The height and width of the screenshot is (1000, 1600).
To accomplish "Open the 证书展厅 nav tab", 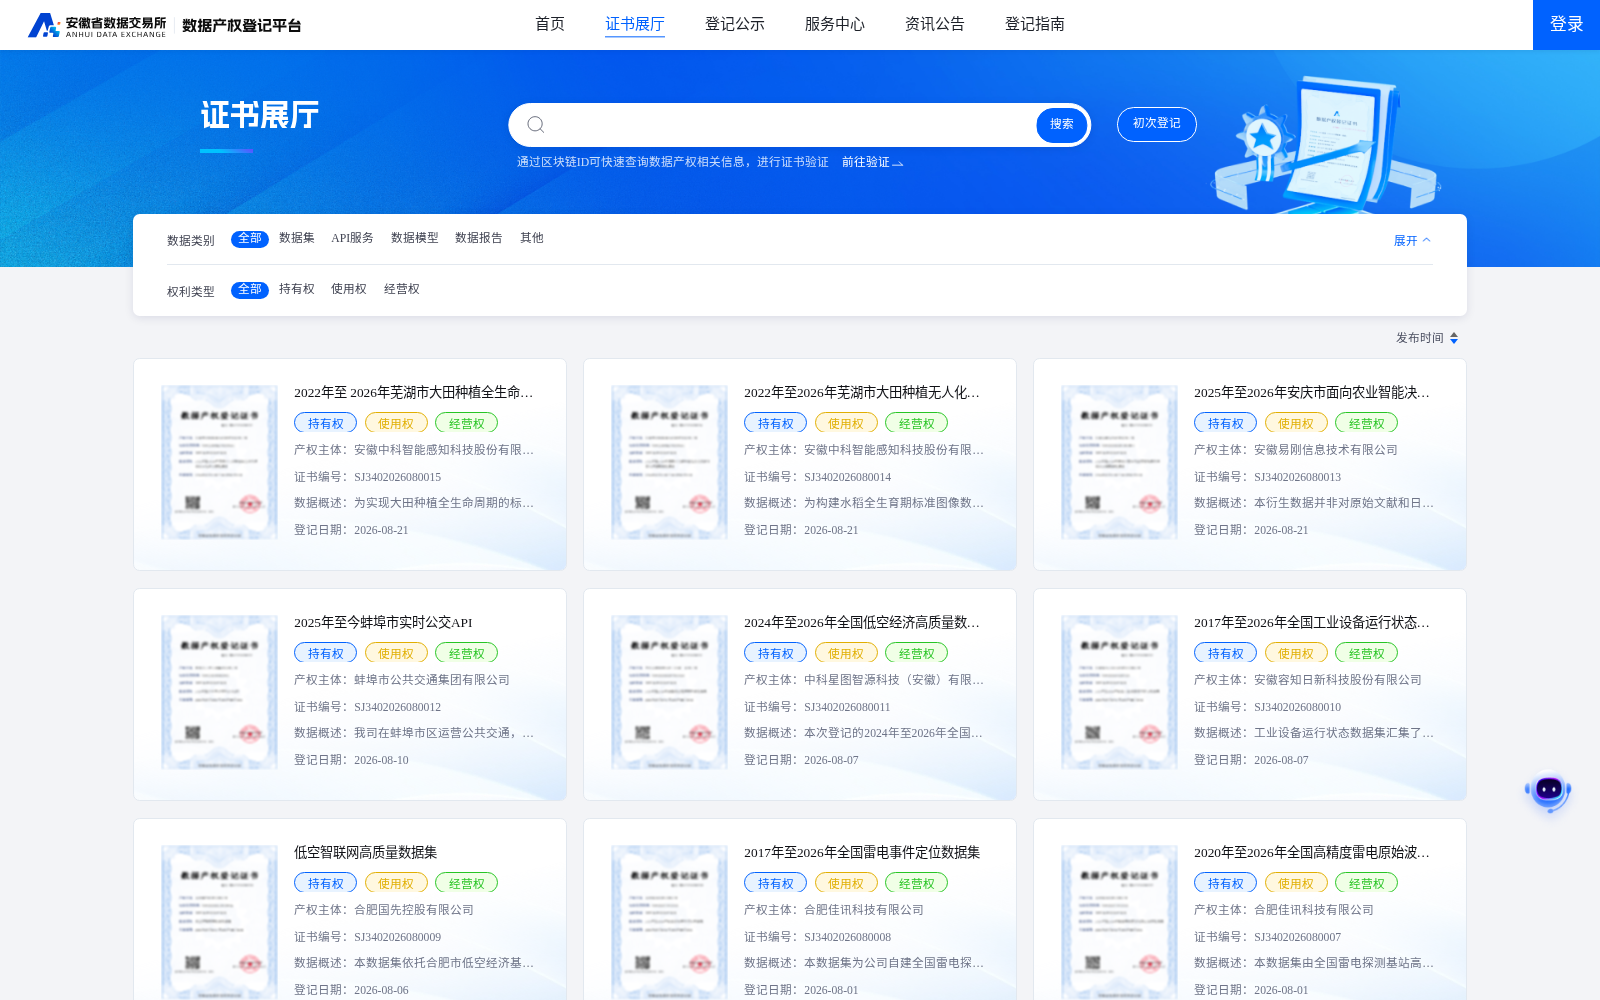I will 635,24.
